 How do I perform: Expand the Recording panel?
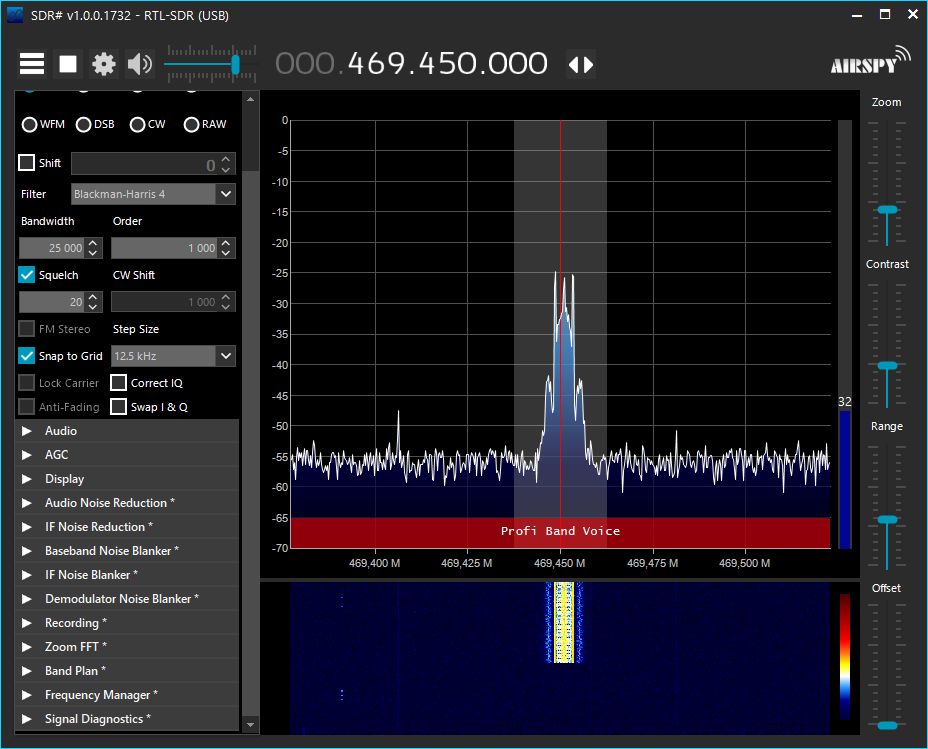coord(127,623)
